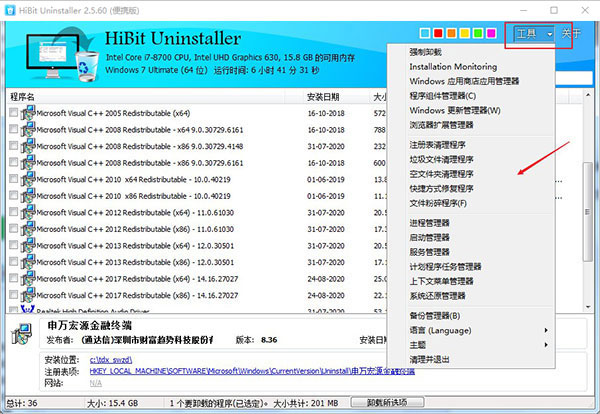Click icon of Visual C++ 2010 x86 Redistributable
The image size is (600, 414).
coord(28,196)
